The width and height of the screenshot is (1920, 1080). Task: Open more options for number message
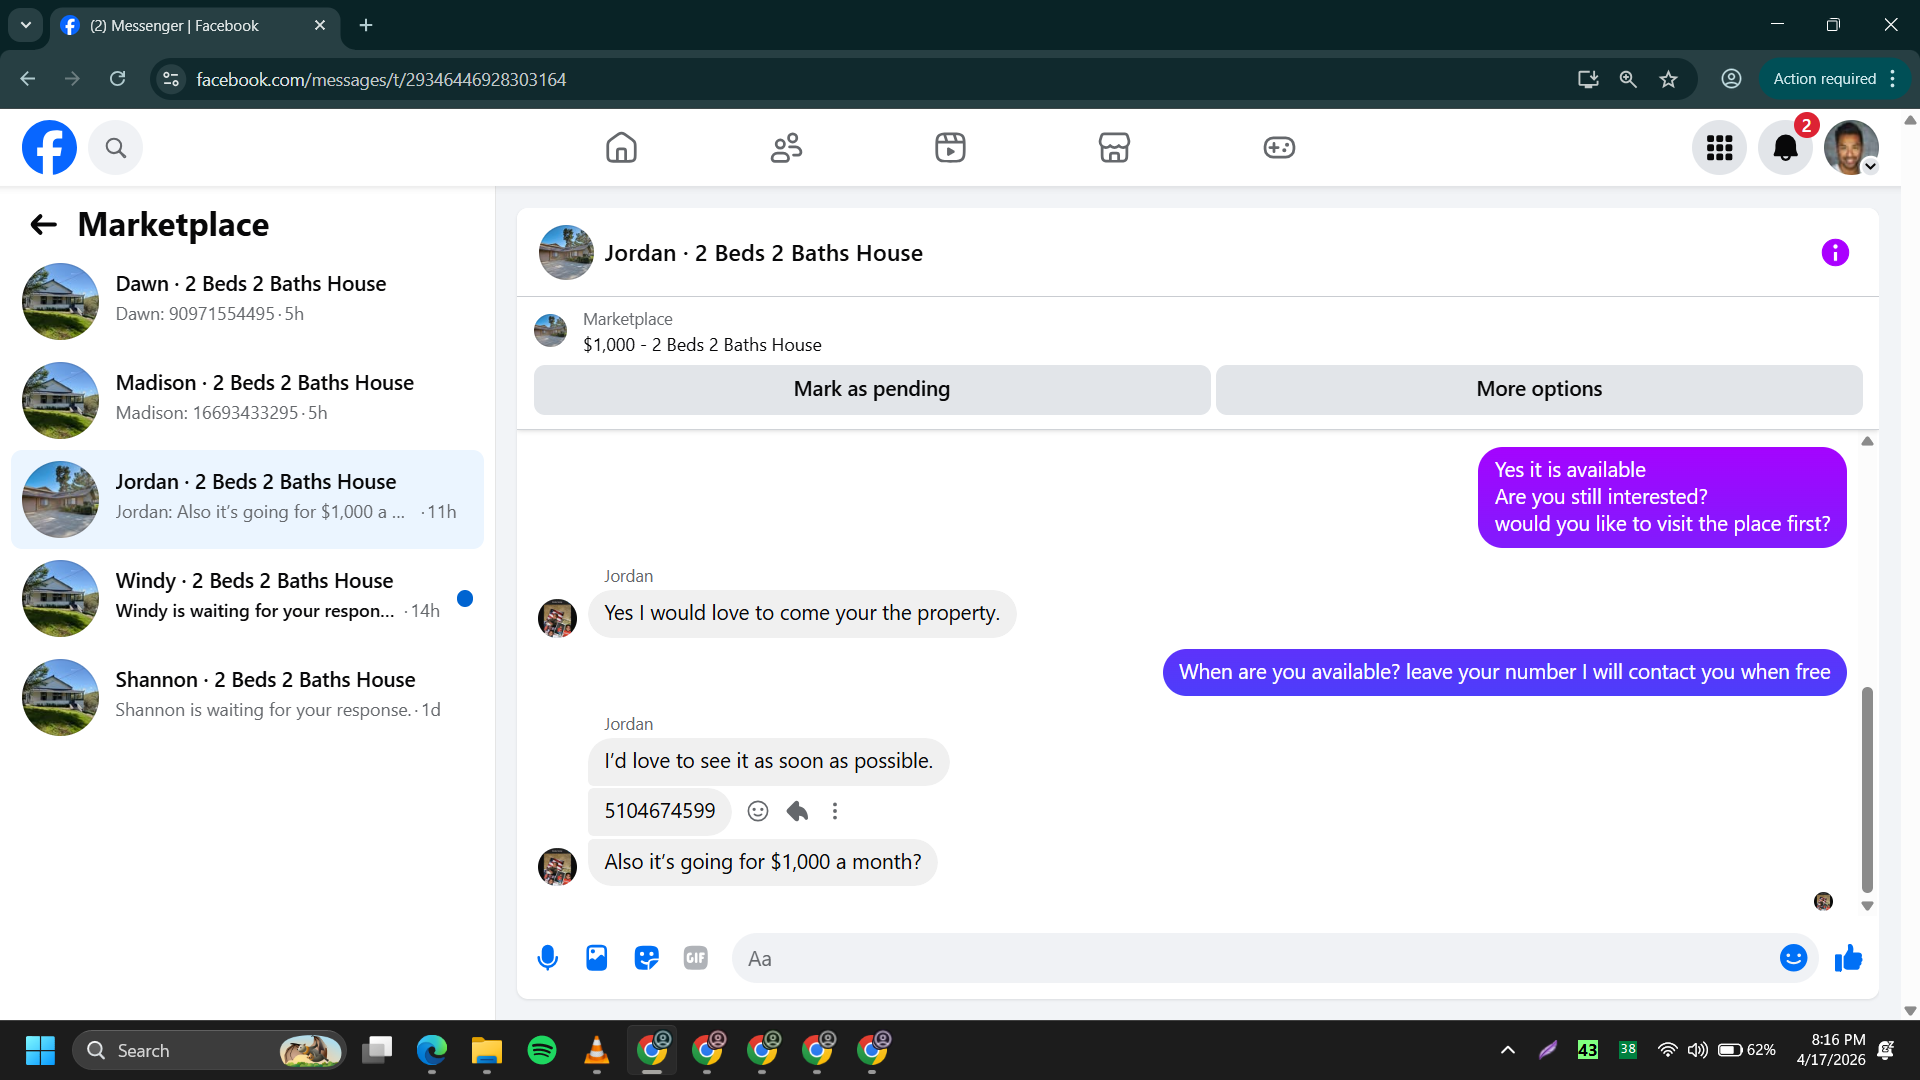pyautogui.click(x=835, y=811)
